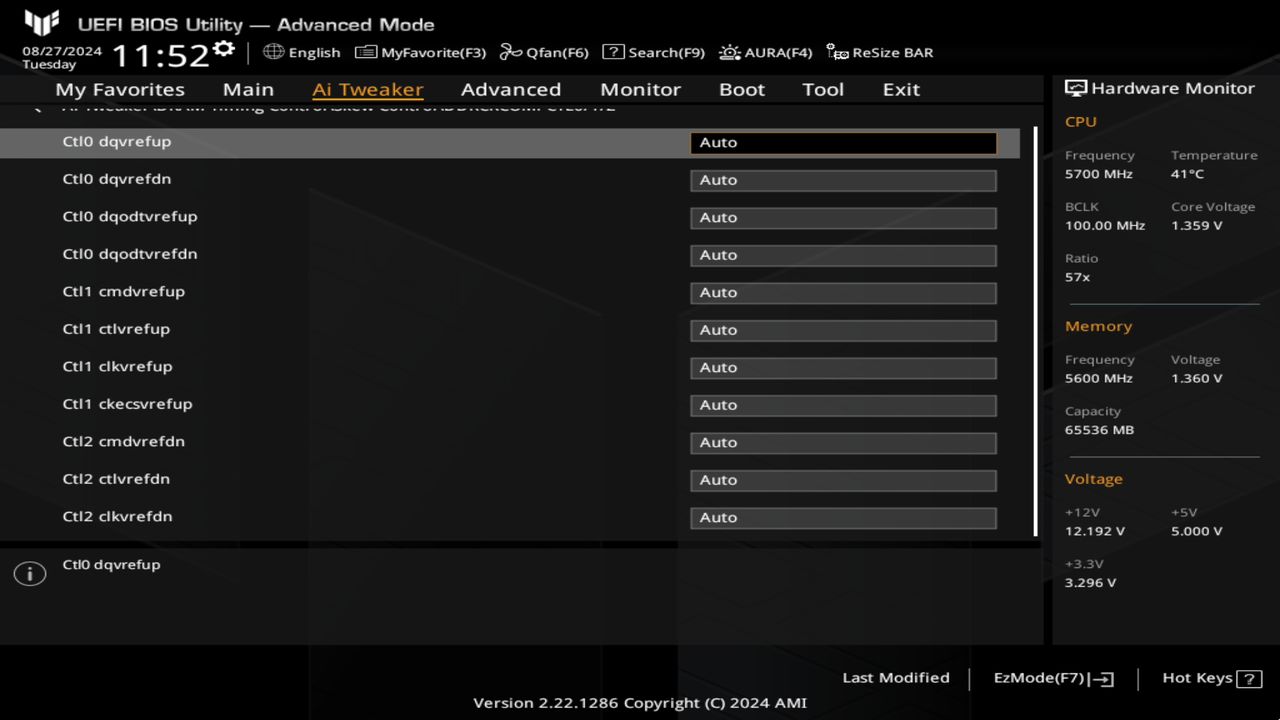Click the Hardware Monitor icon
The image size is (1280, 720).
click(x=1076, y=88)
